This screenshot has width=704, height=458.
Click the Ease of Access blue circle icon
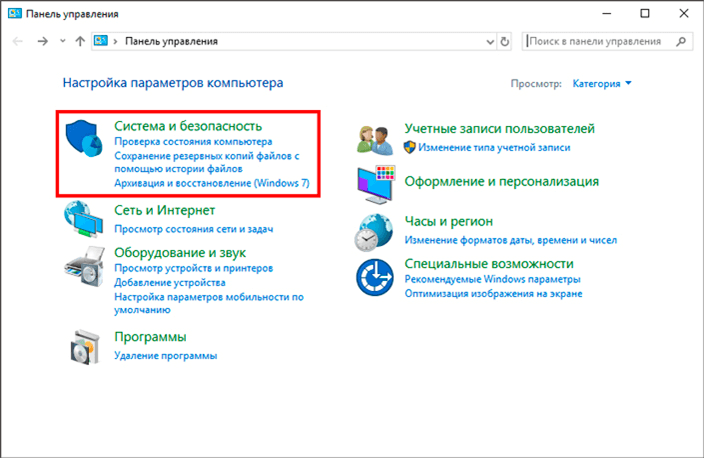375,277
